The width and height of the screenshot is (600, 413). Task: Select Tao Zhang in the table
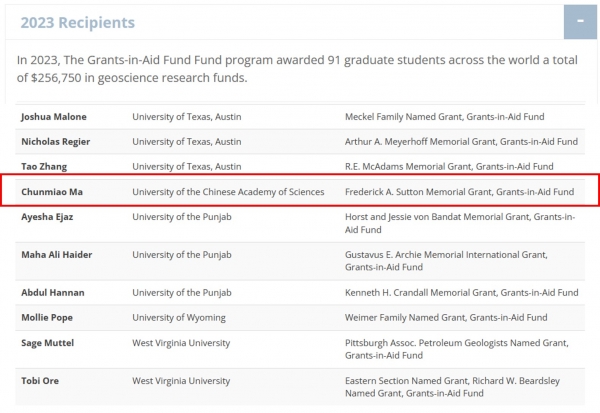click(44, 167)
